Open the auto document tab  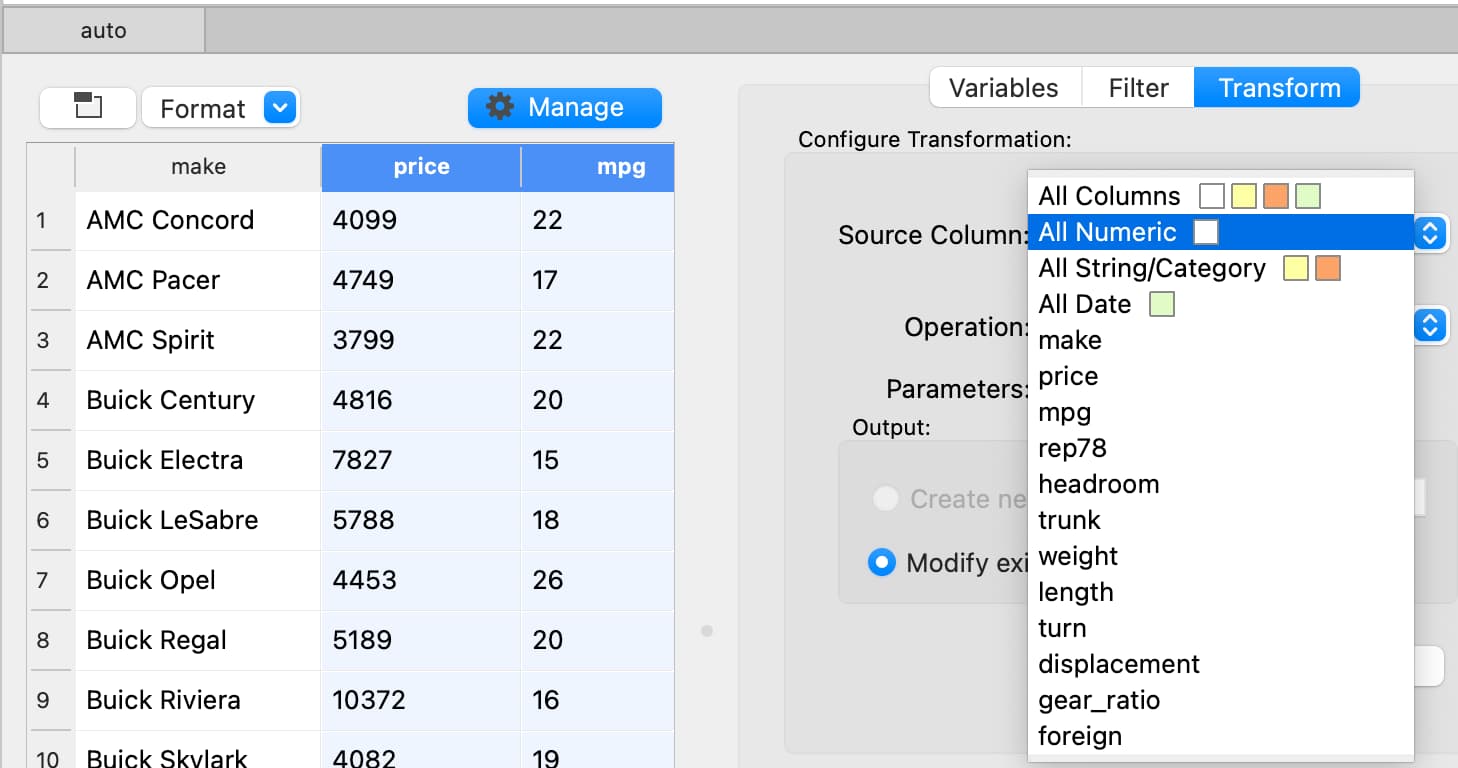point(103,31)
